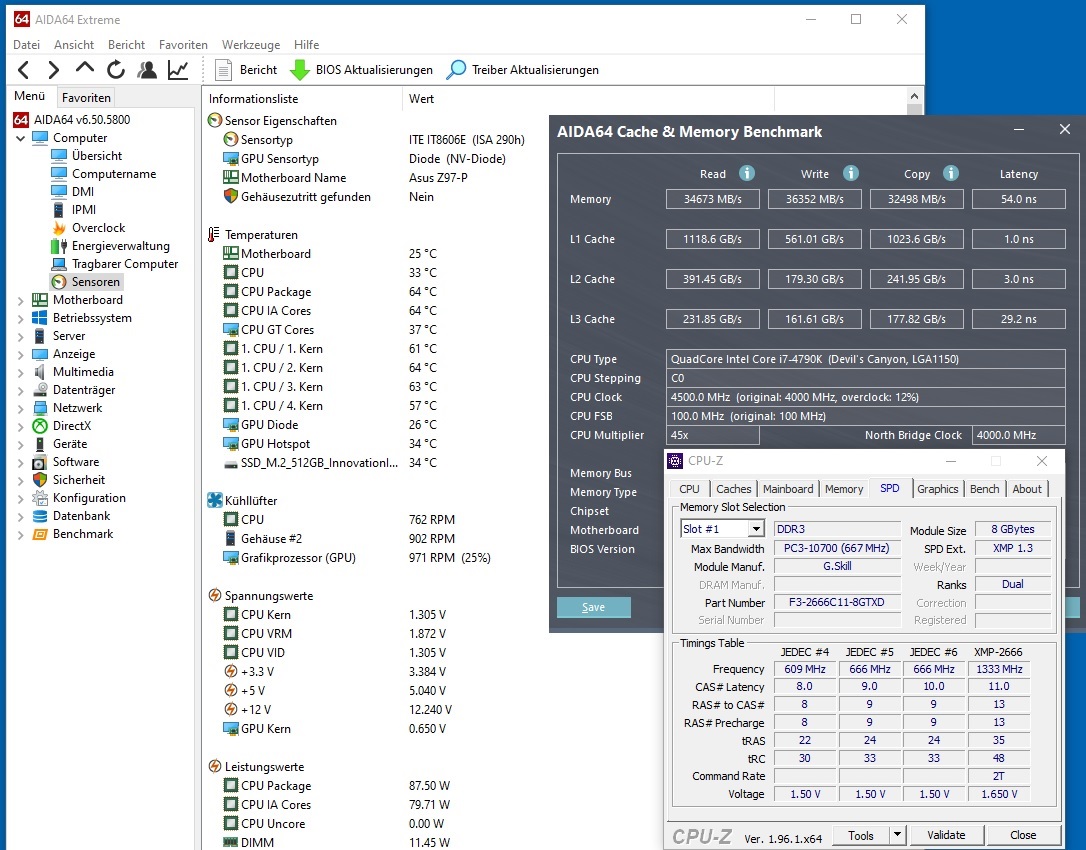Click the Treiber Aktualisierungen magnifier icon

(456, 70)
